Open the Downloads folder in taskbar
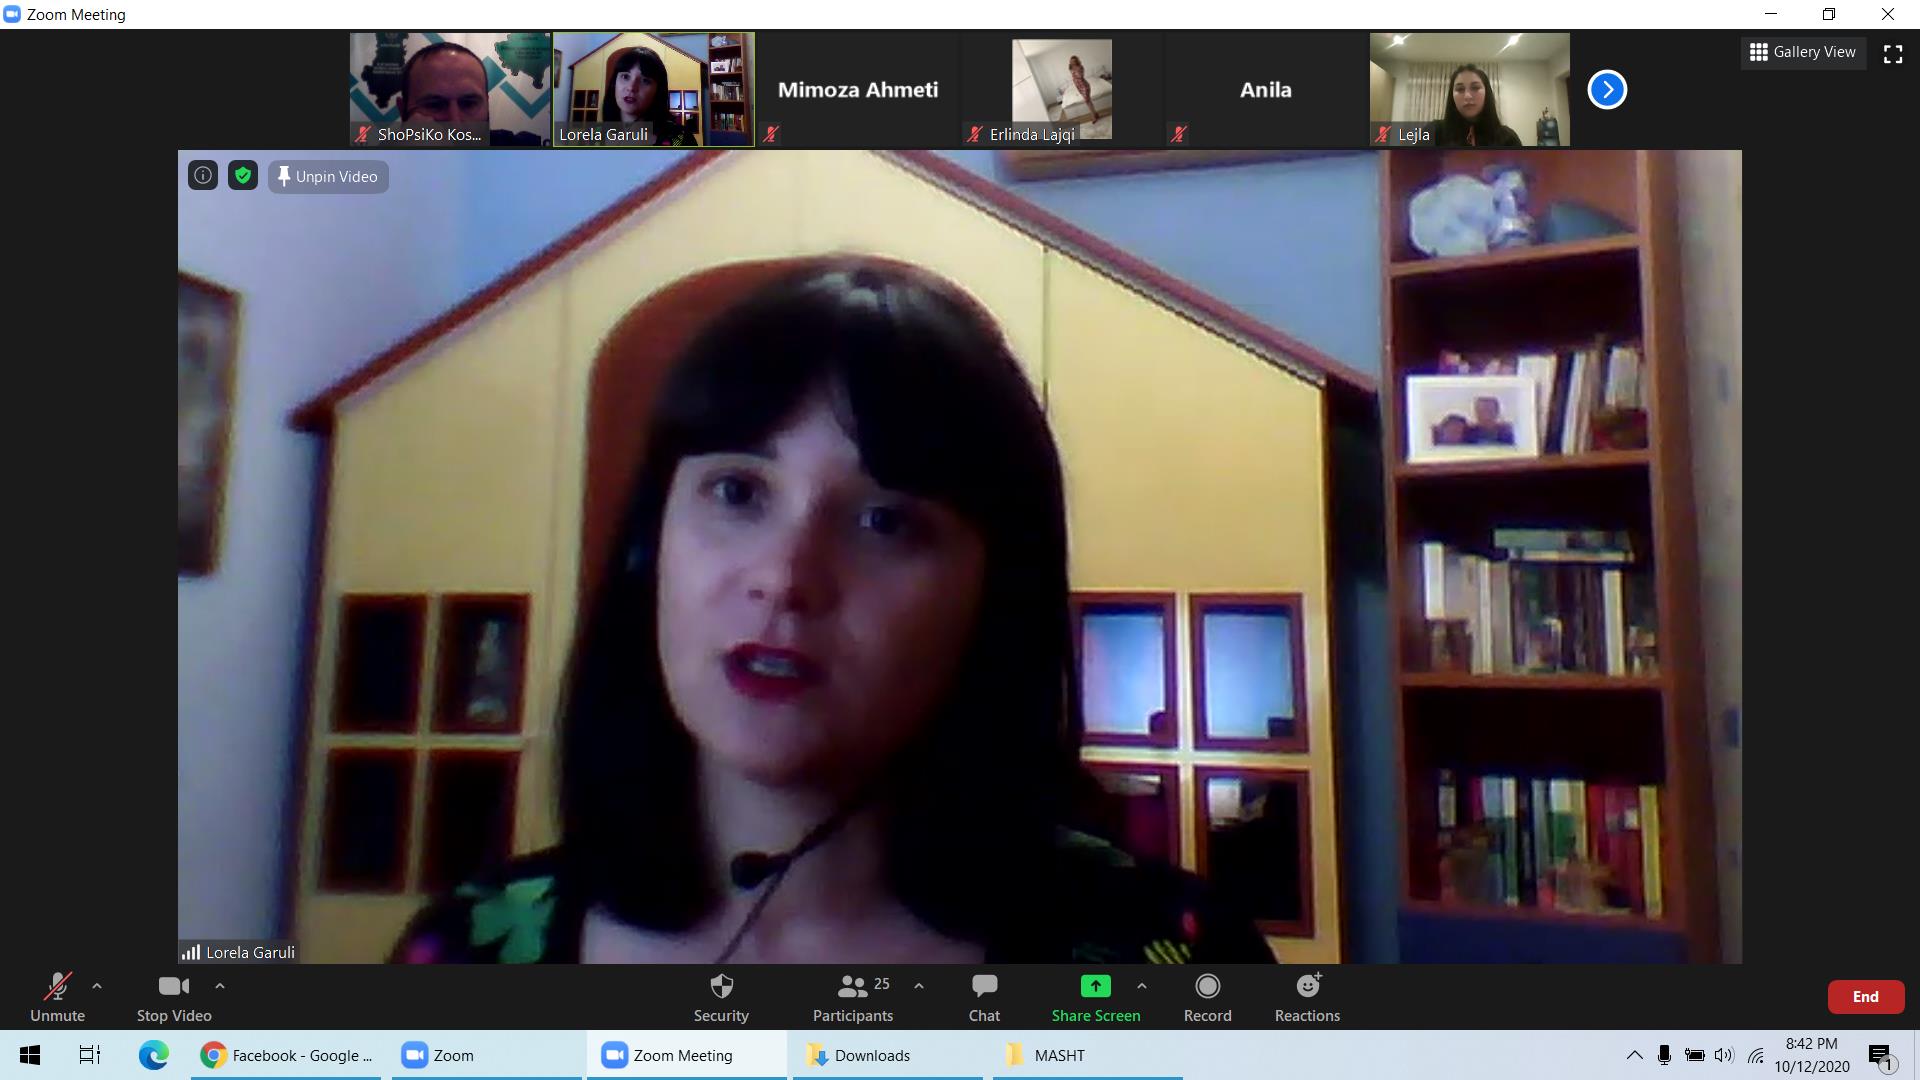 tap(888, 1055)
